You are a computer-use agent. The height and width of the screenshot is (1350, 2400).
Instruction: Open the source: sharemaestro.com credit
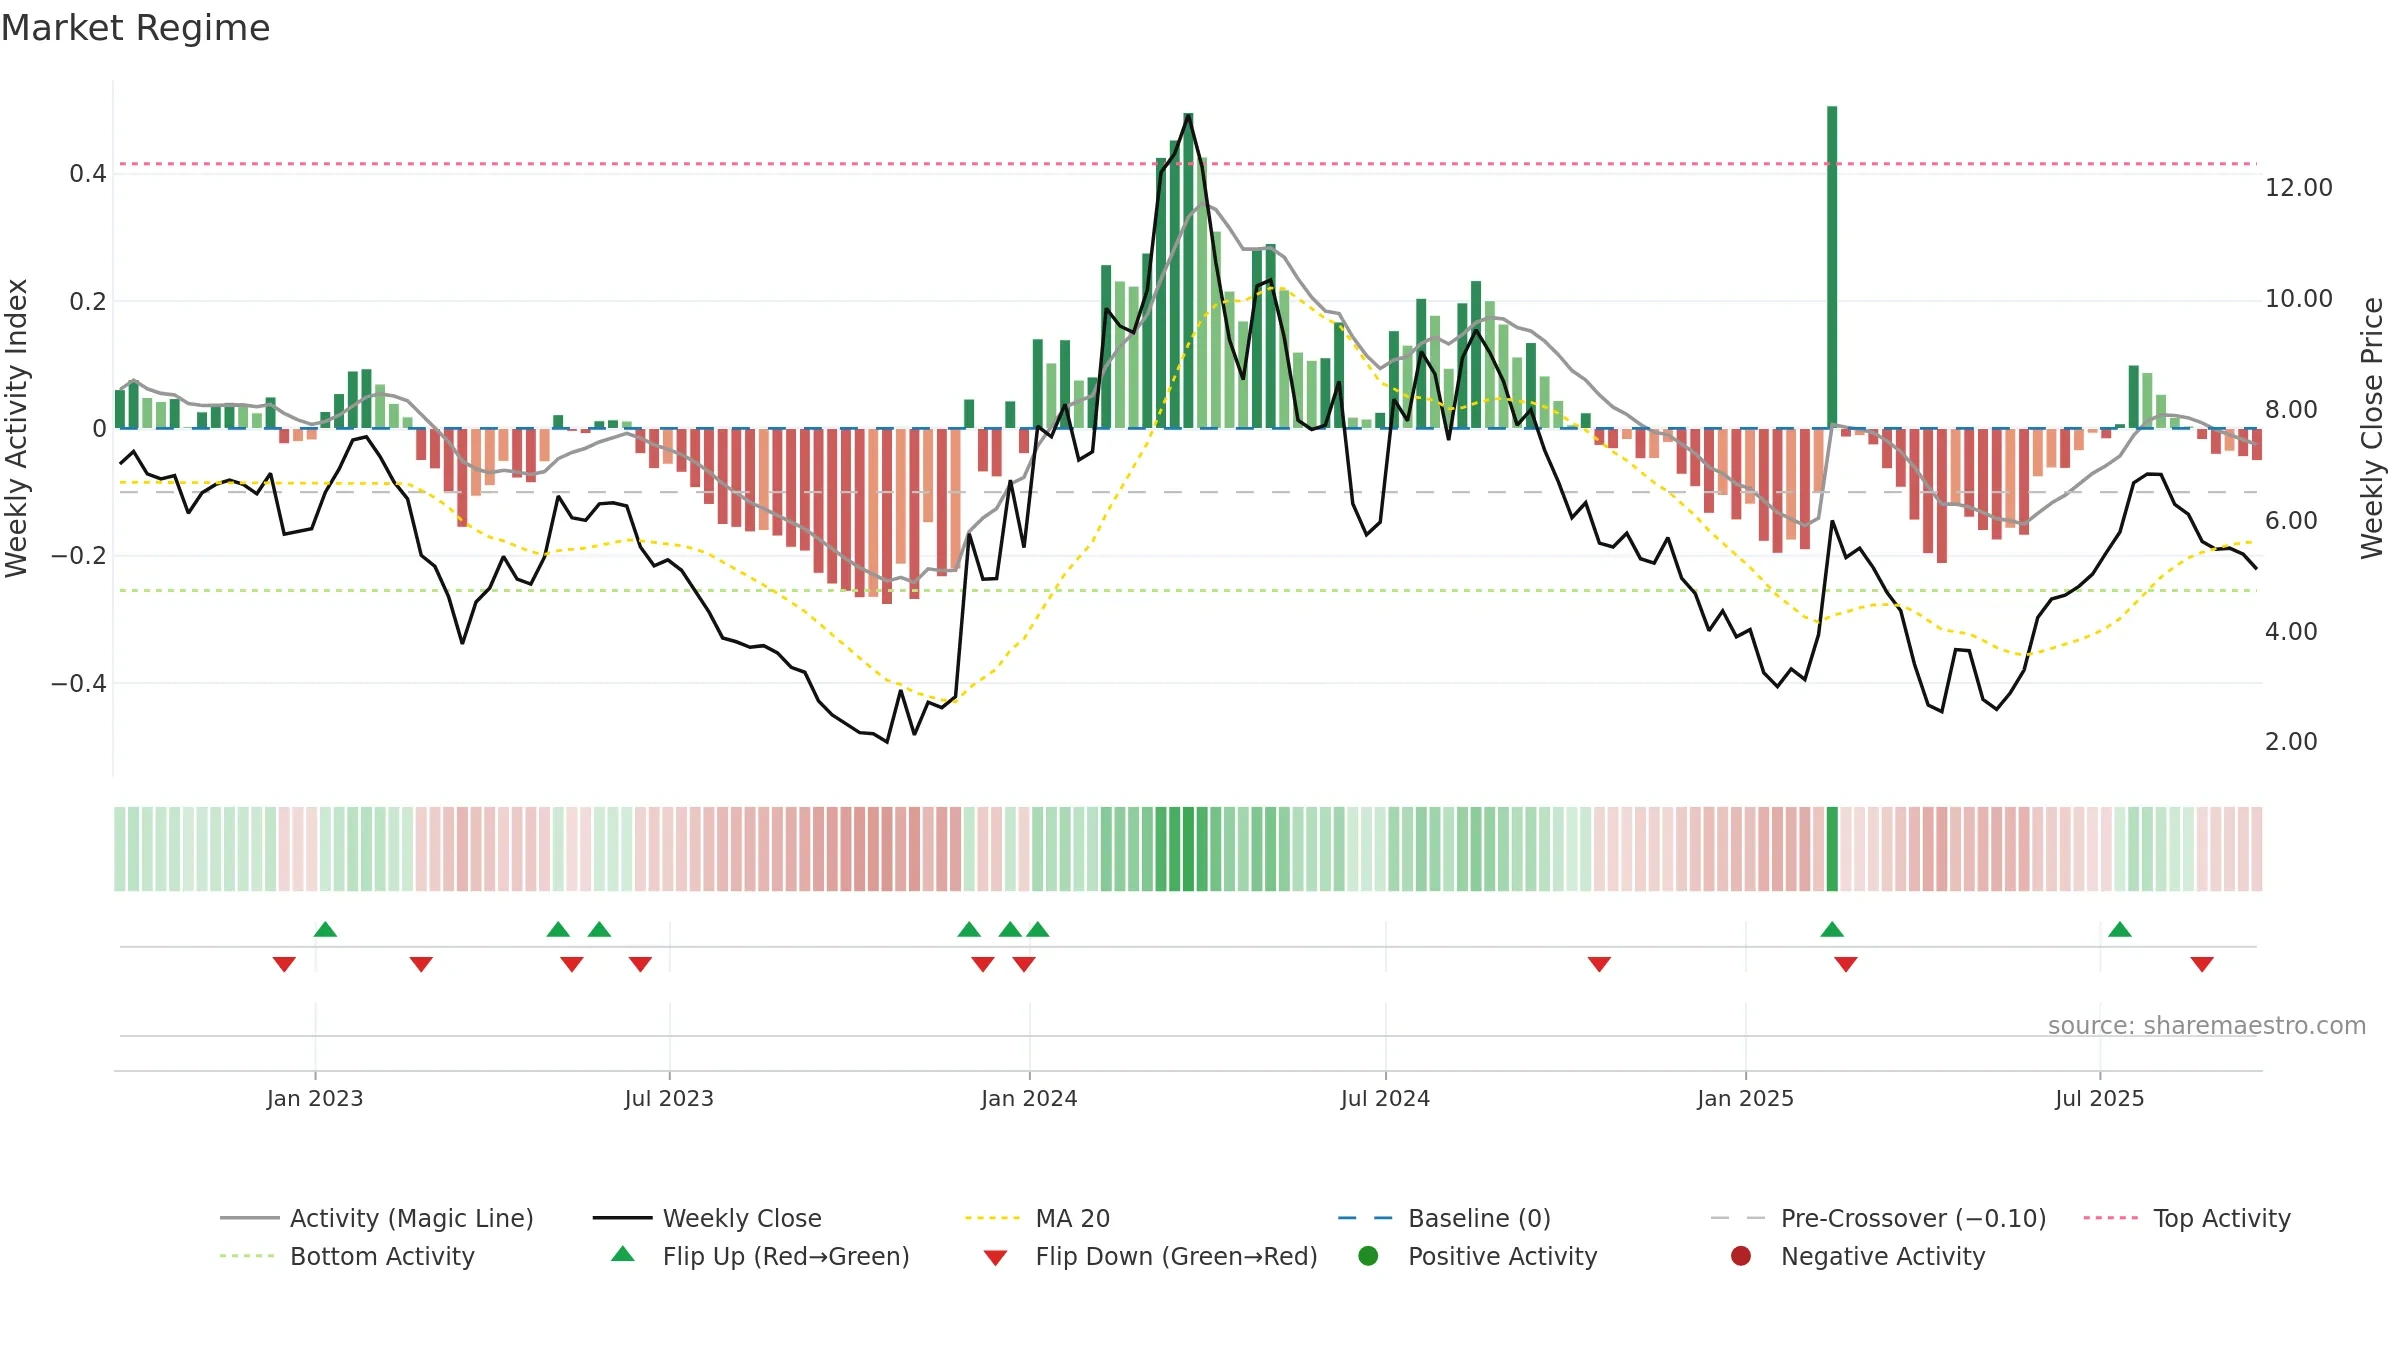pos(2207,1026)
